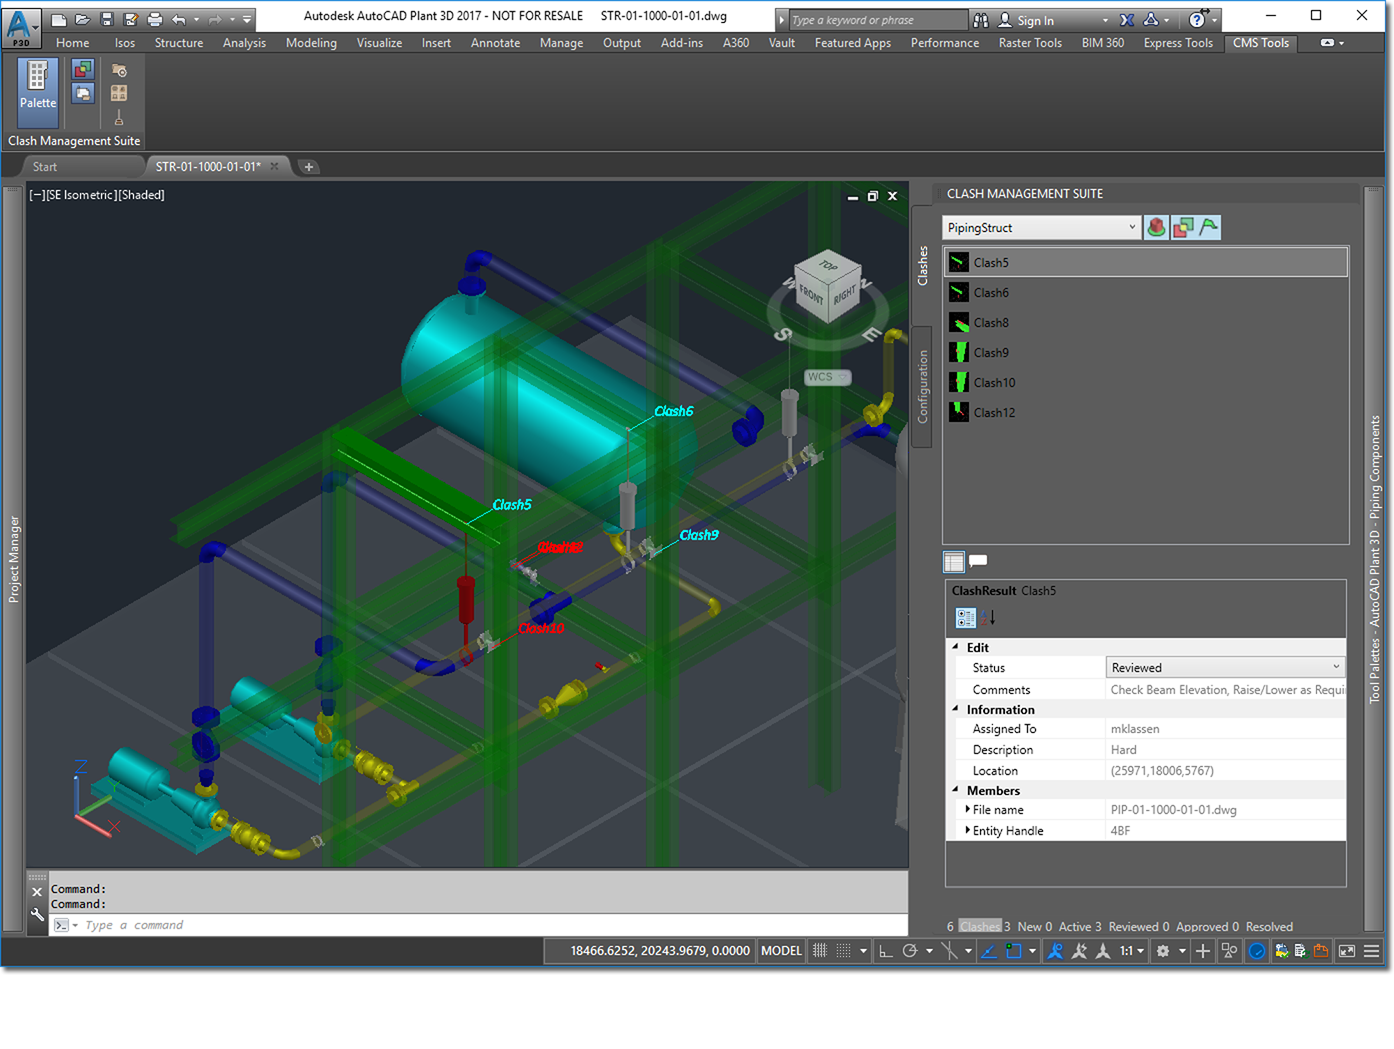Select Clash10 in the clash list
Screen dimensions: 1394x1049
coord(994,383)
